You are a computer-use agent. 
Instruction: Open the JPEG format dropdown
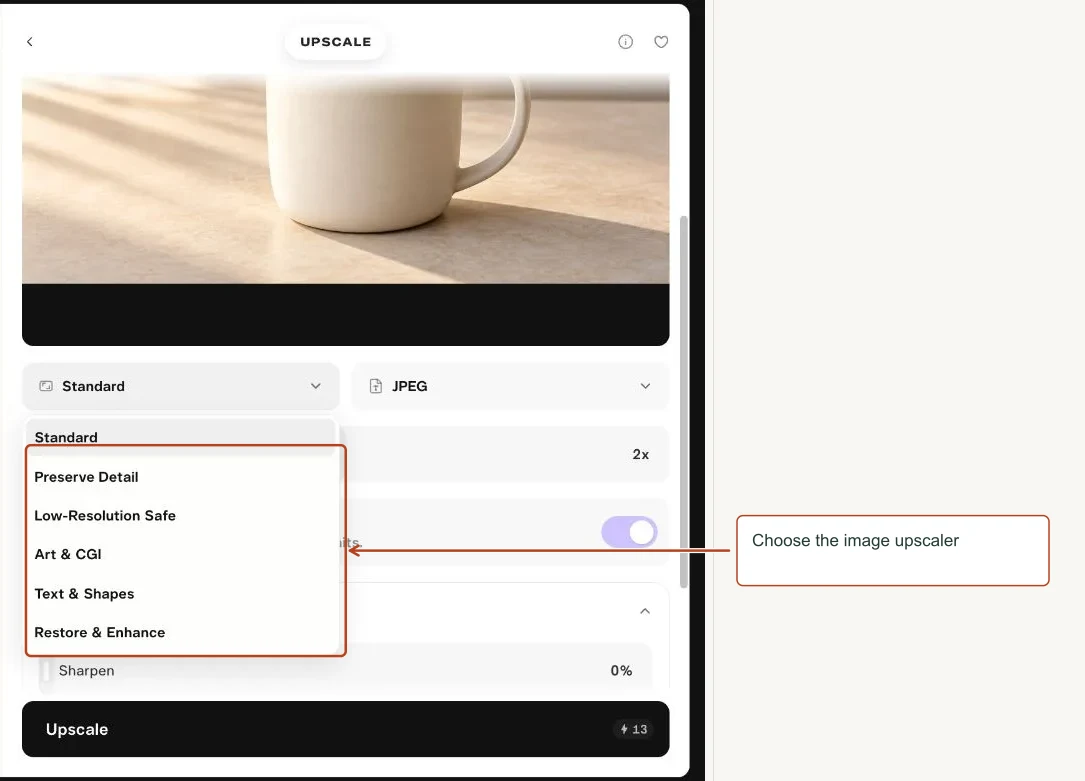point(511,386)
